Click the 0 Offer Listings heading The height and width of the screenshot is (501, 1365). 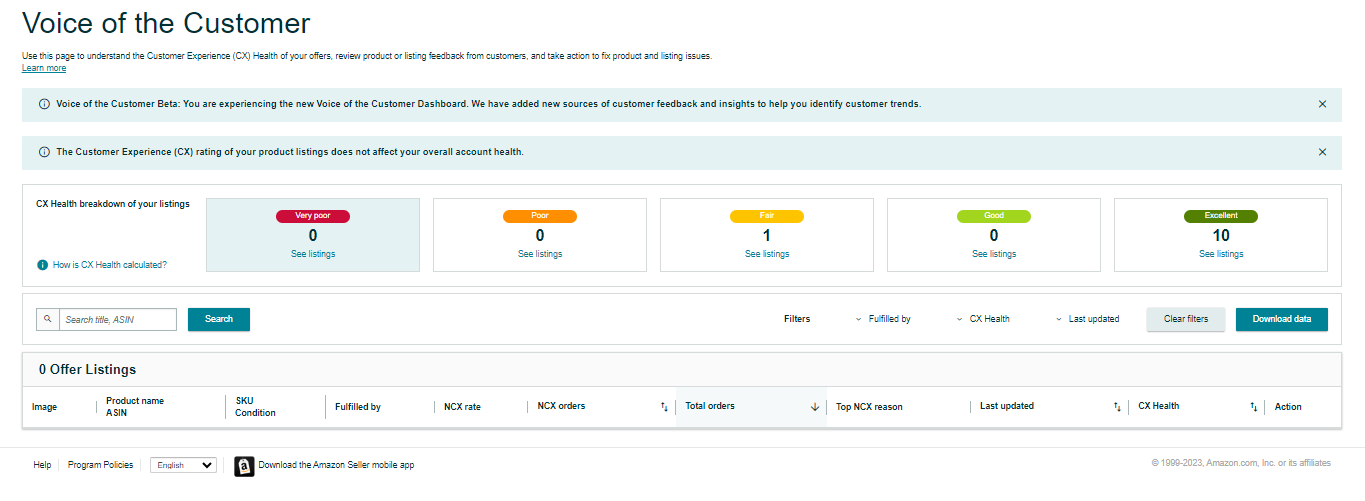coord(87,370)
